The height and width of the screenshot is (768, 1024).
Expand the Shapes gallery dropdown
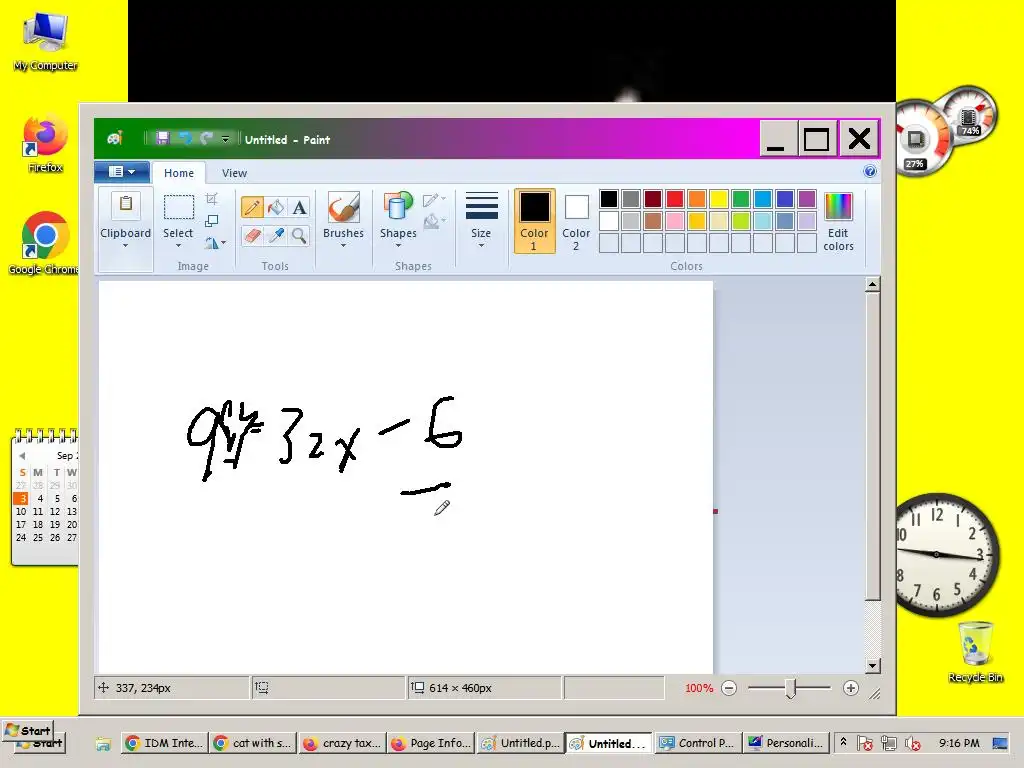click(x=398, y=246)
